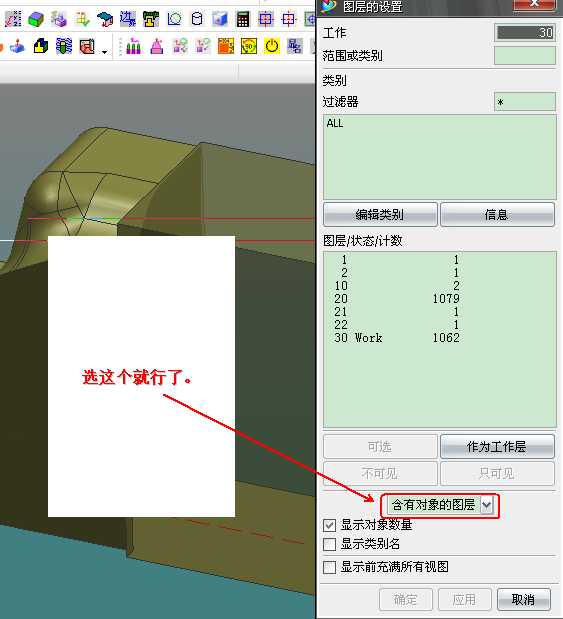Click the faded purple transform icon beside orange square
563x619 pixels.
point(203,47)
